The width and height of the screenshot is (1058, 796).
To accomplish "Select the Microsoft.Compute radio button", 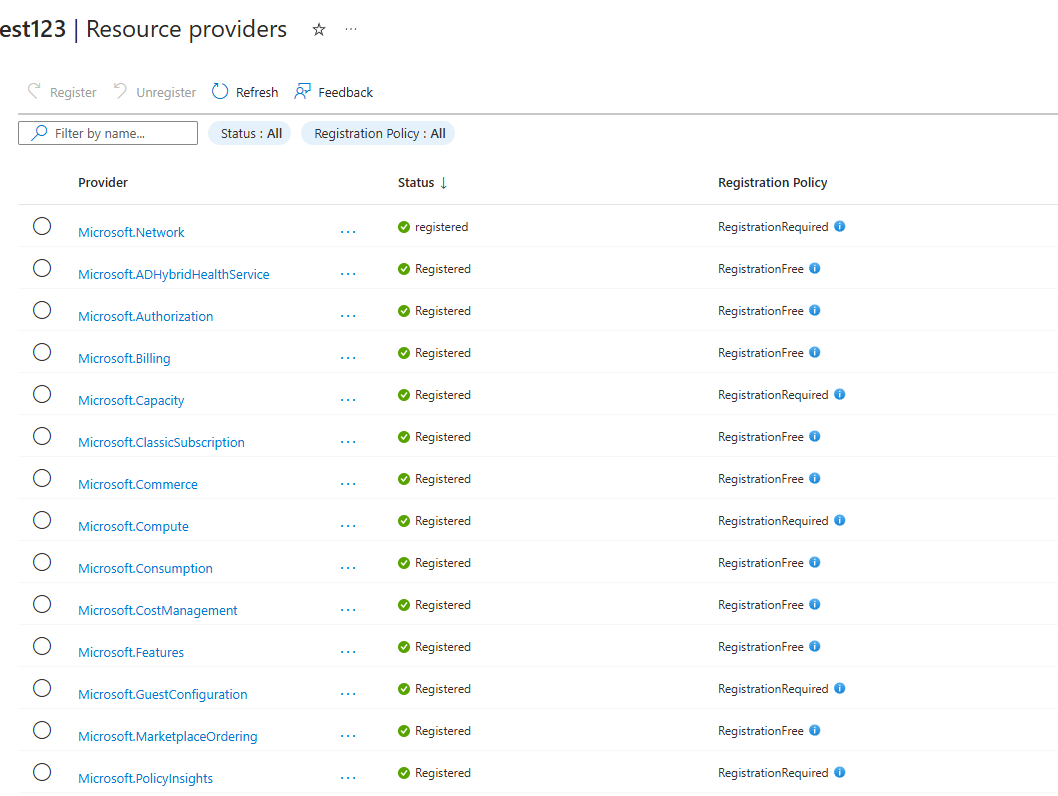I will coord(42,520).
